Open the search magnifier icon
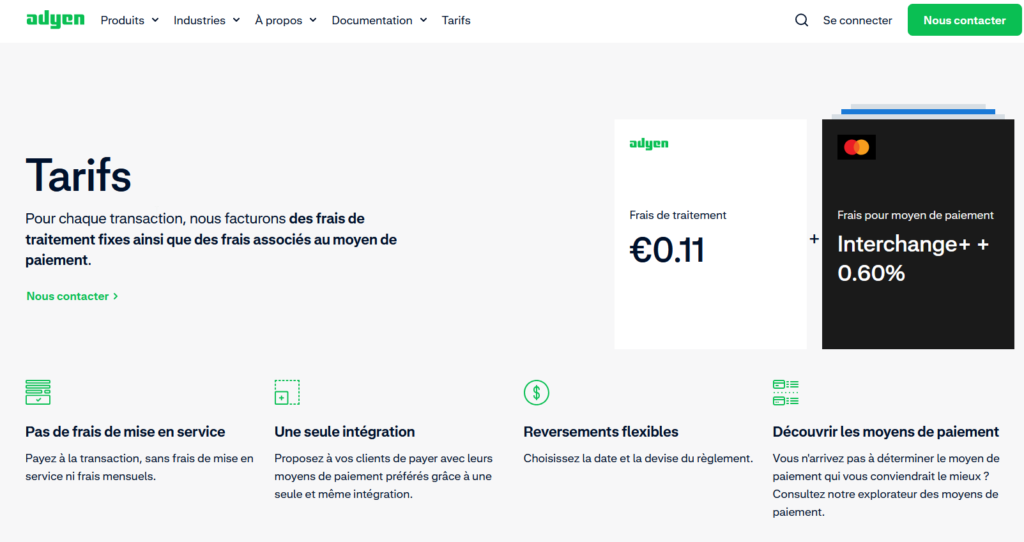Screen dimensions: 1024x542 point(801,20)
